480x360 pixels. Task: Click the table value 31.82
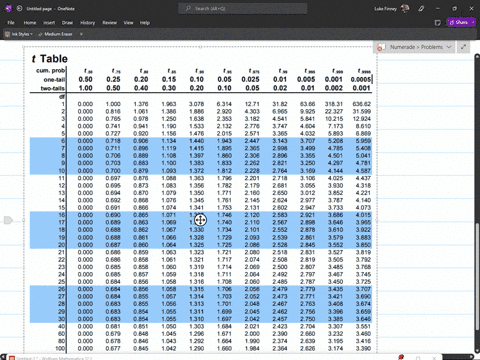pos(280,104)
